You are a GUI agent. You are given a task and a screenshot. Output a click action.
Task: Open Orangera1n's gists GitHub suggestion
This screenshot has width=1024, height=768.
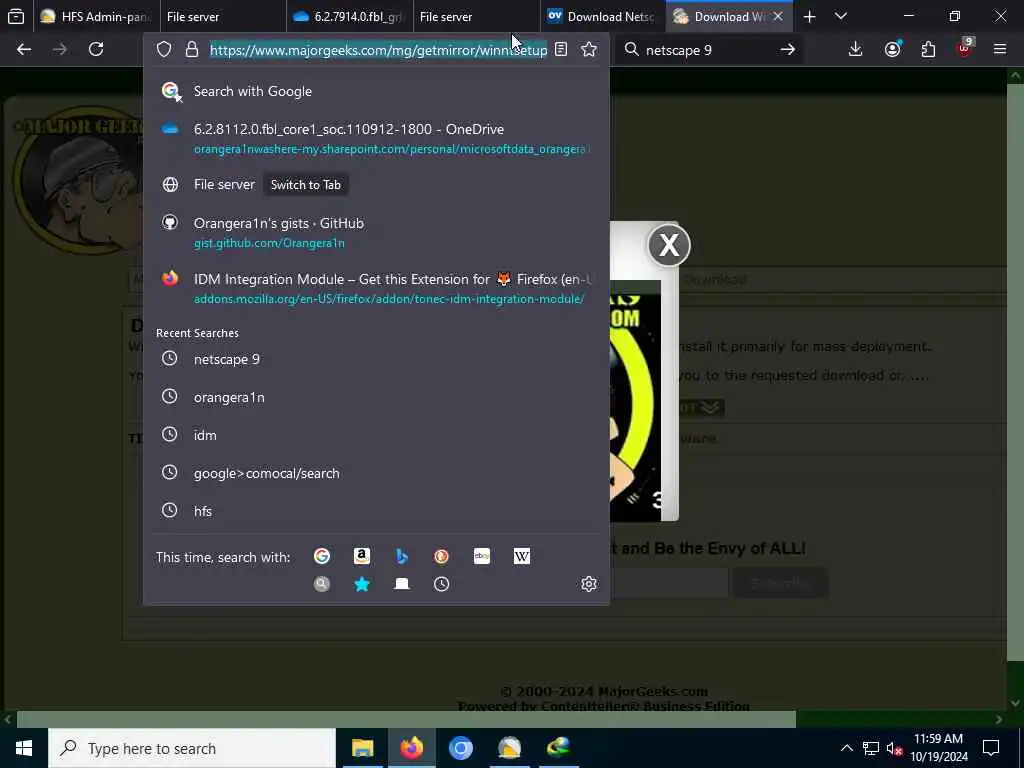(376, 232)
